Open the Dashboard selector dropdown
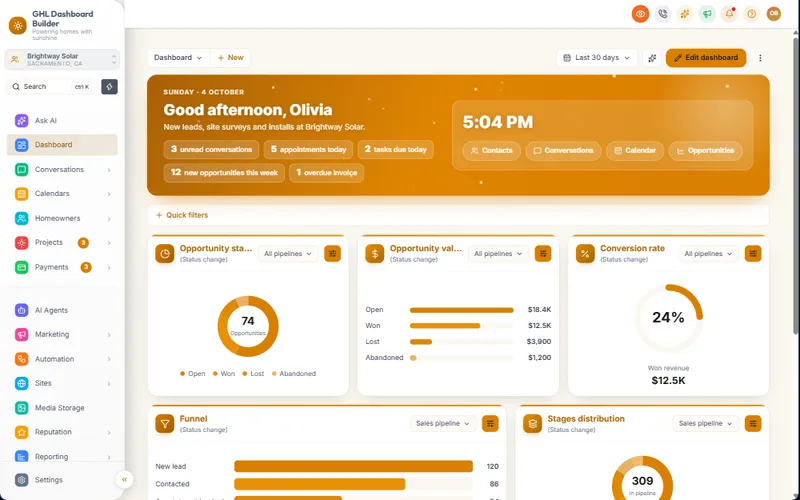The image size is (800, 500). tap(178, 58)
